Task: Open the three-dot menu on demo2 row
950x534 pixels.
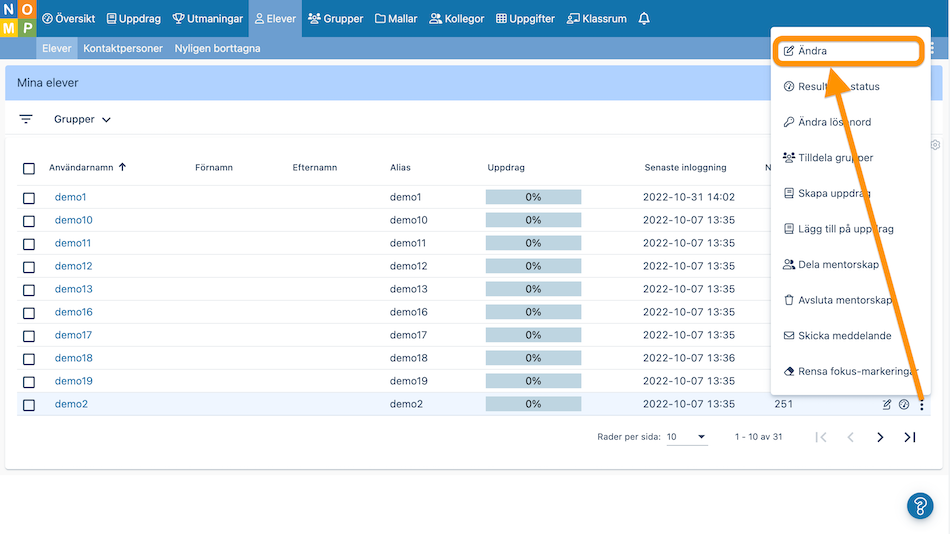Action: click(922, 405)
